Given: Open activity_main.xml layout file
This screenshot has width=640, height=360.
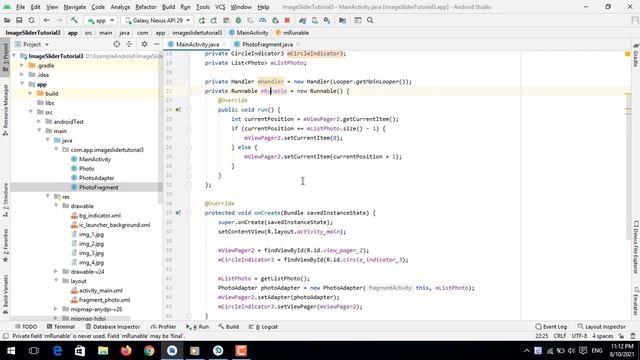Looking at the screenshot, I should pos(100,291).
